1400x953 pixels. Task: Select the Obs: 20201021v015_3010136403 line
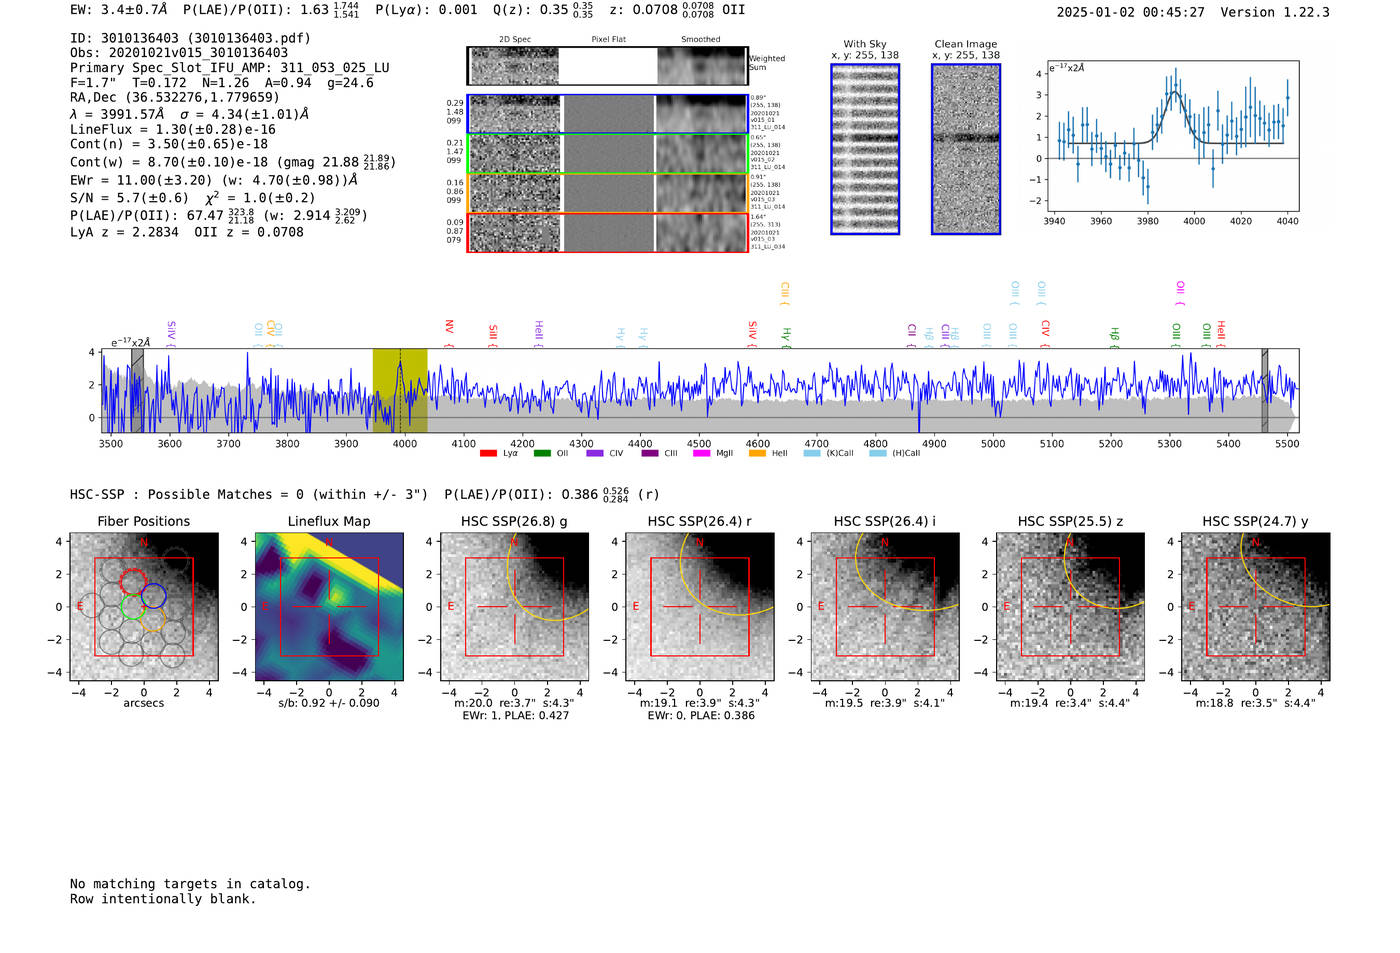point(179,53)
